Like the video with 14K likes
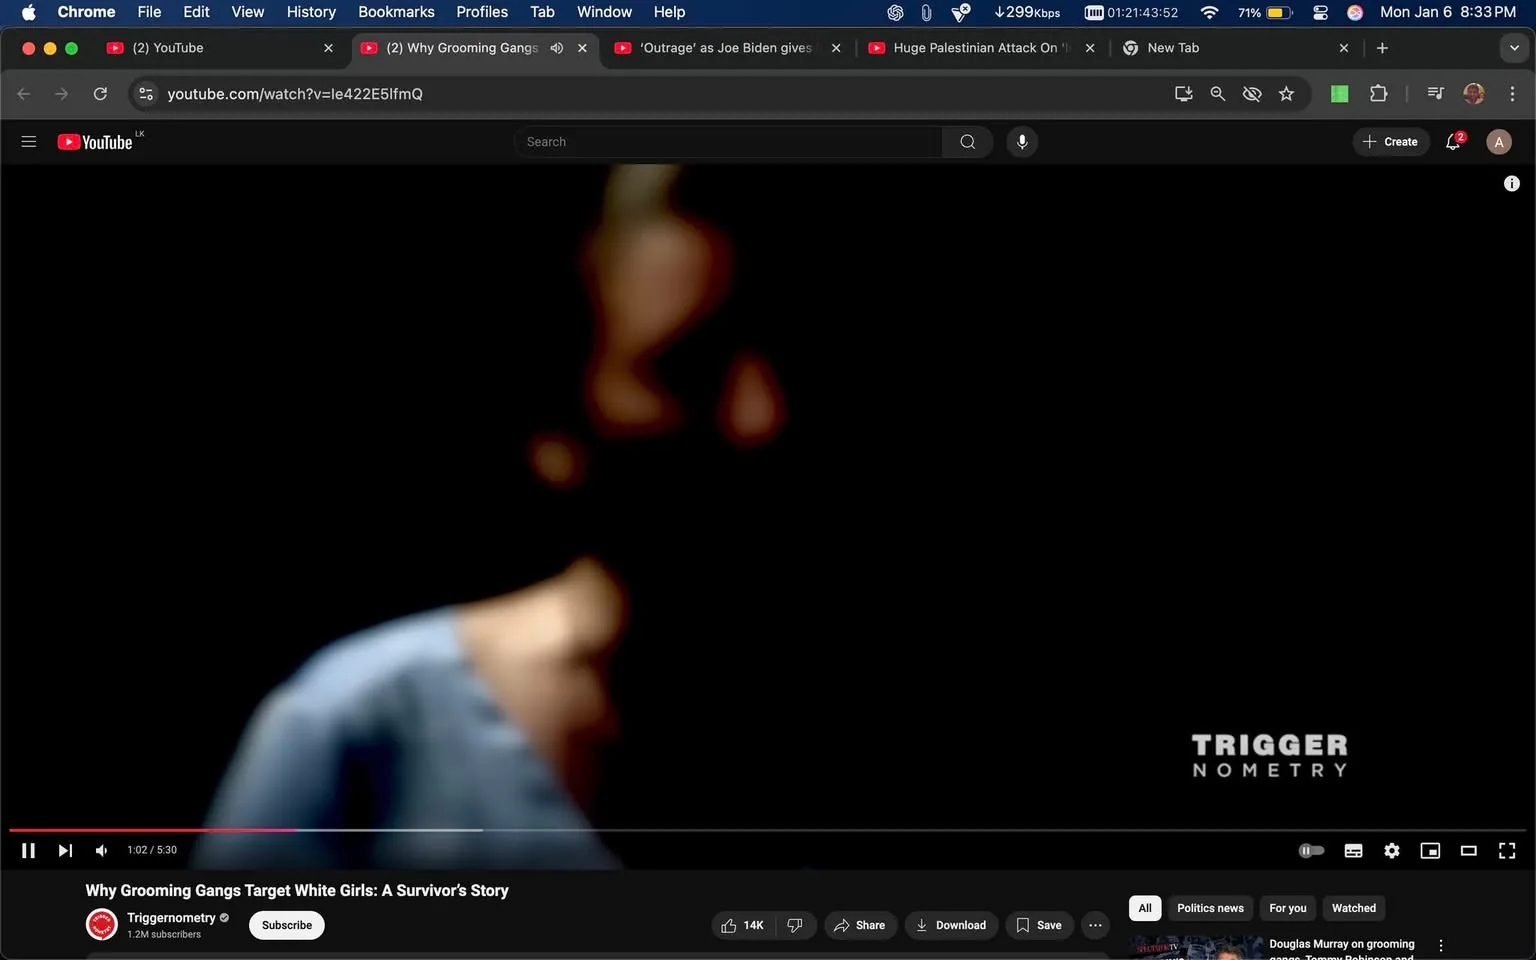This screenshot has height=960, width=1536. point(741,924)
